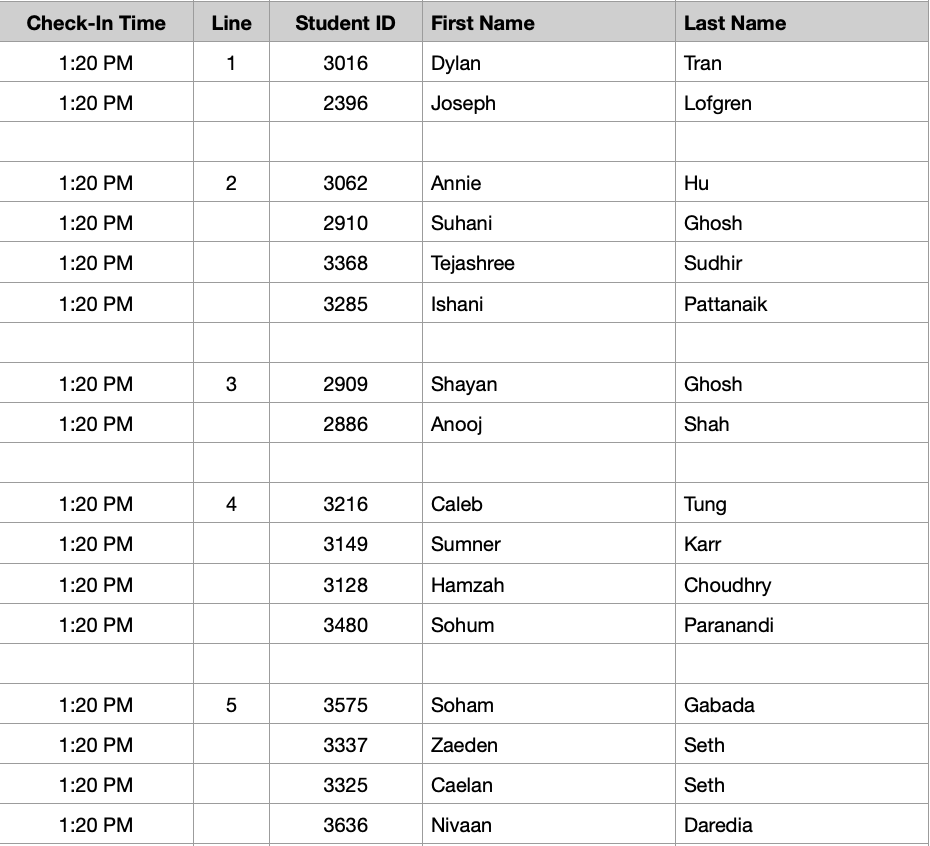Select the Line column header
Image resolution: width=930 pixels, height=846 pixels.
pos(231,23)
